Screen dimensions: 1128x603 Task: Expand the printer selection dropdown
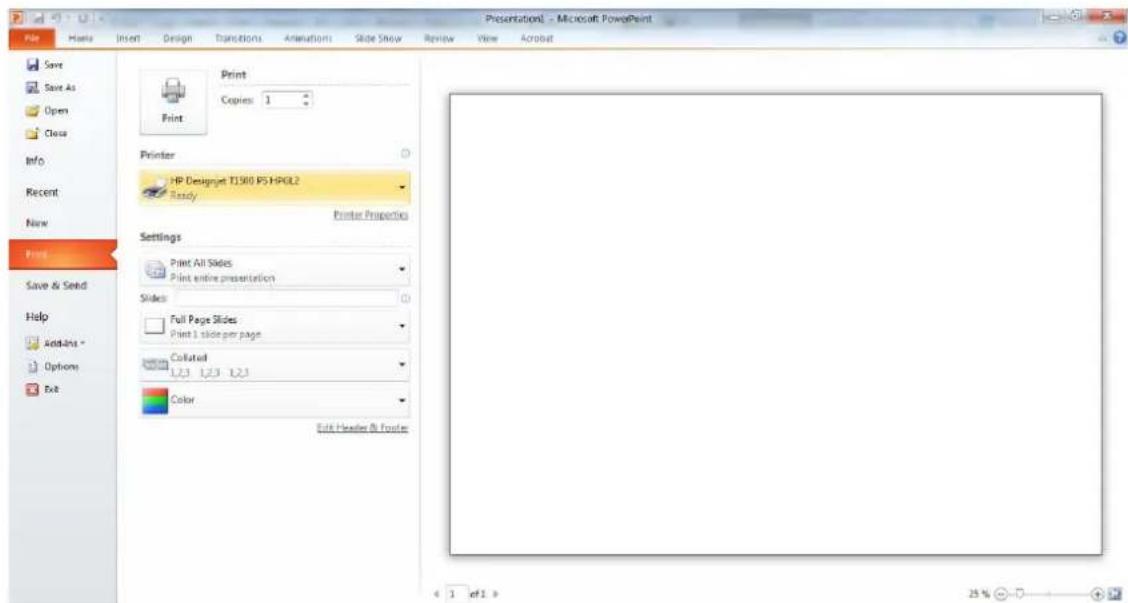click(x=402, y=189)
